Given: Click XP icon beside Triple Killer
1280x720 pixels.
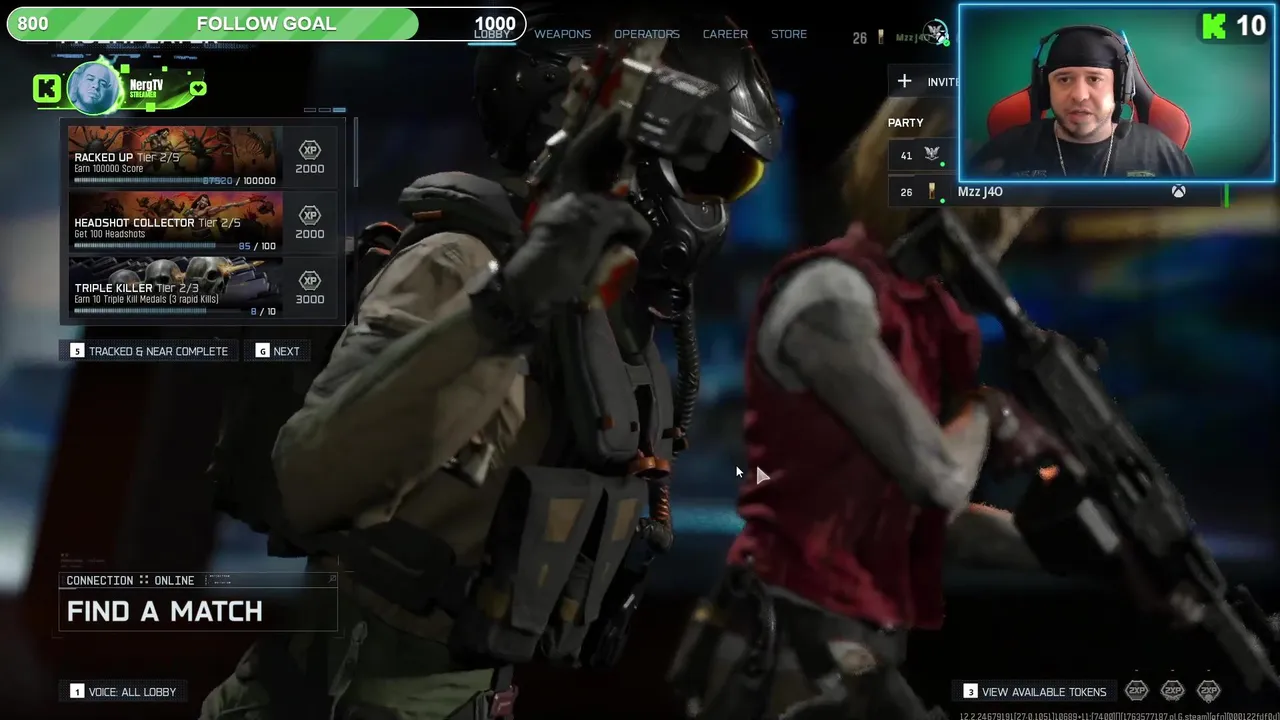Looking at the screenshot, I should point(310,281).
